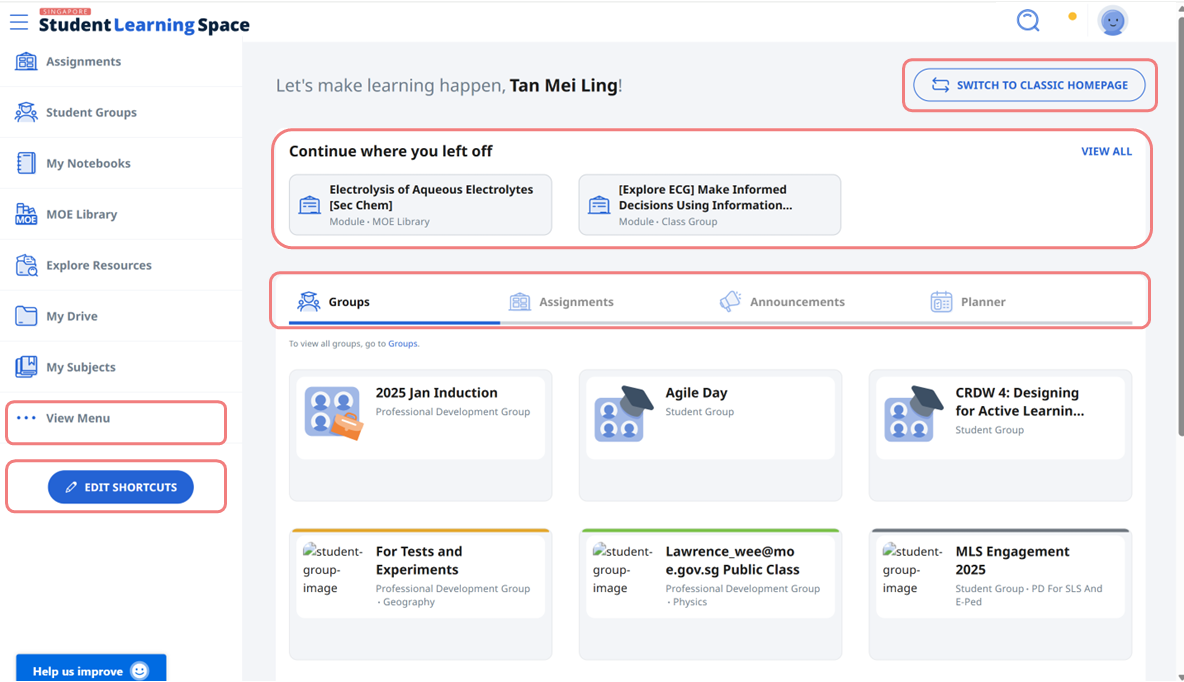Open the Planner tab
Viewport: 1184px width, 682px height.
[x=982, y=302]
